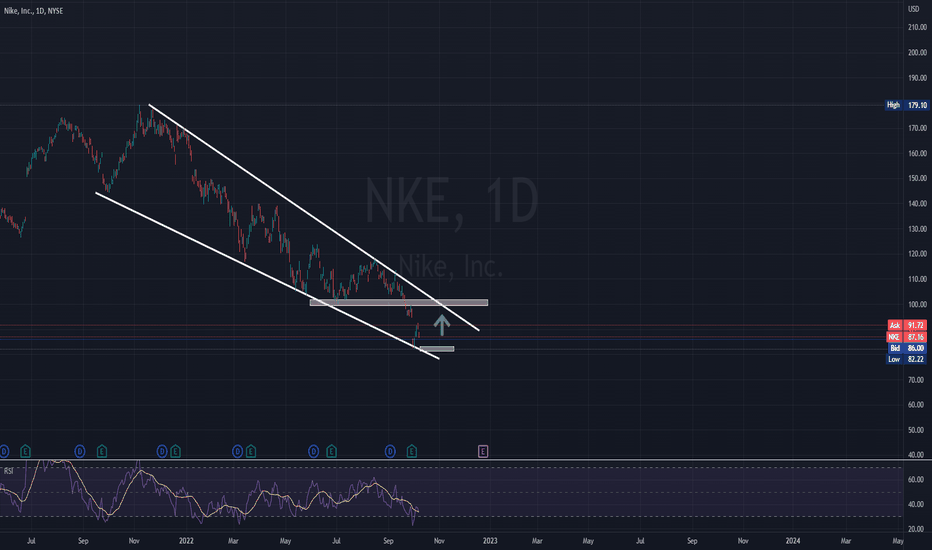Click the 210.00 price axis label
This screenshot has width=932, height=550.
917,27
